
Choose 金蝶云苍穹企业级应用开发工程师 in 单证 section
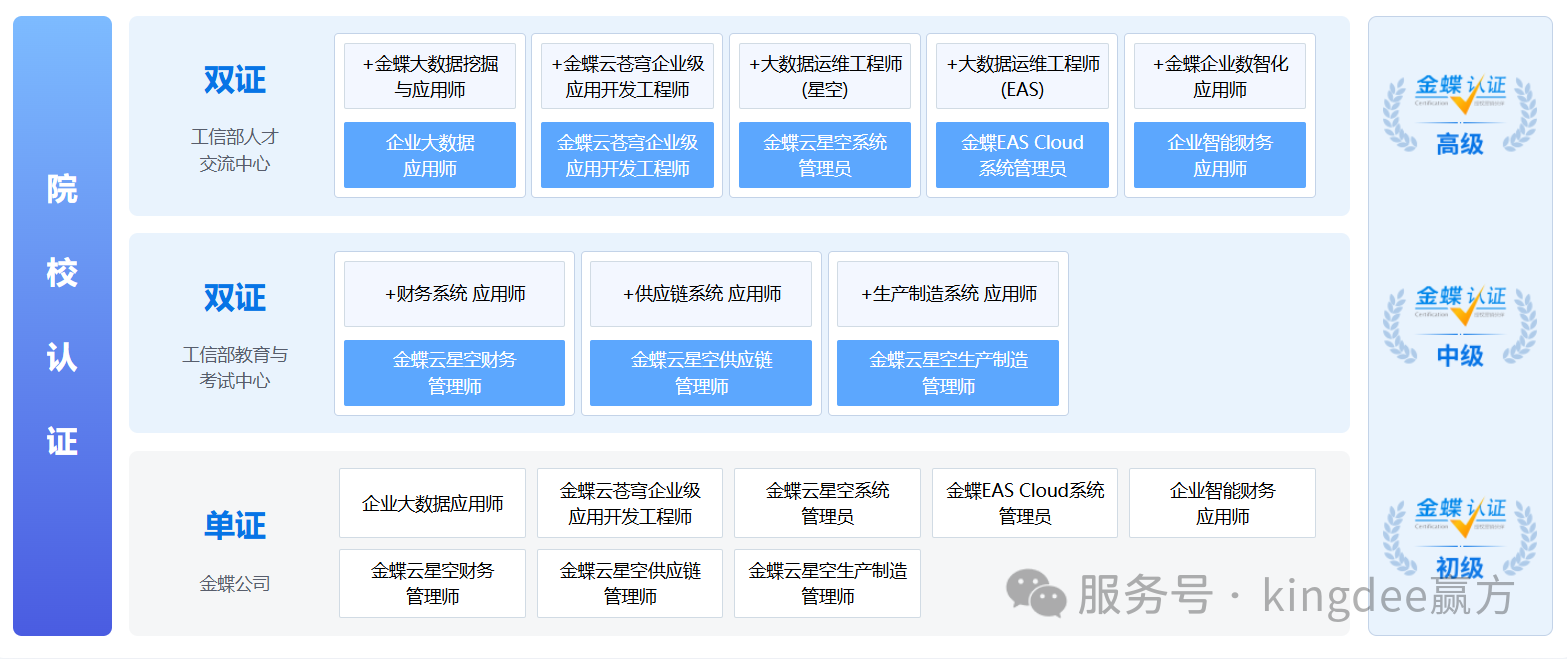[630, 503]
